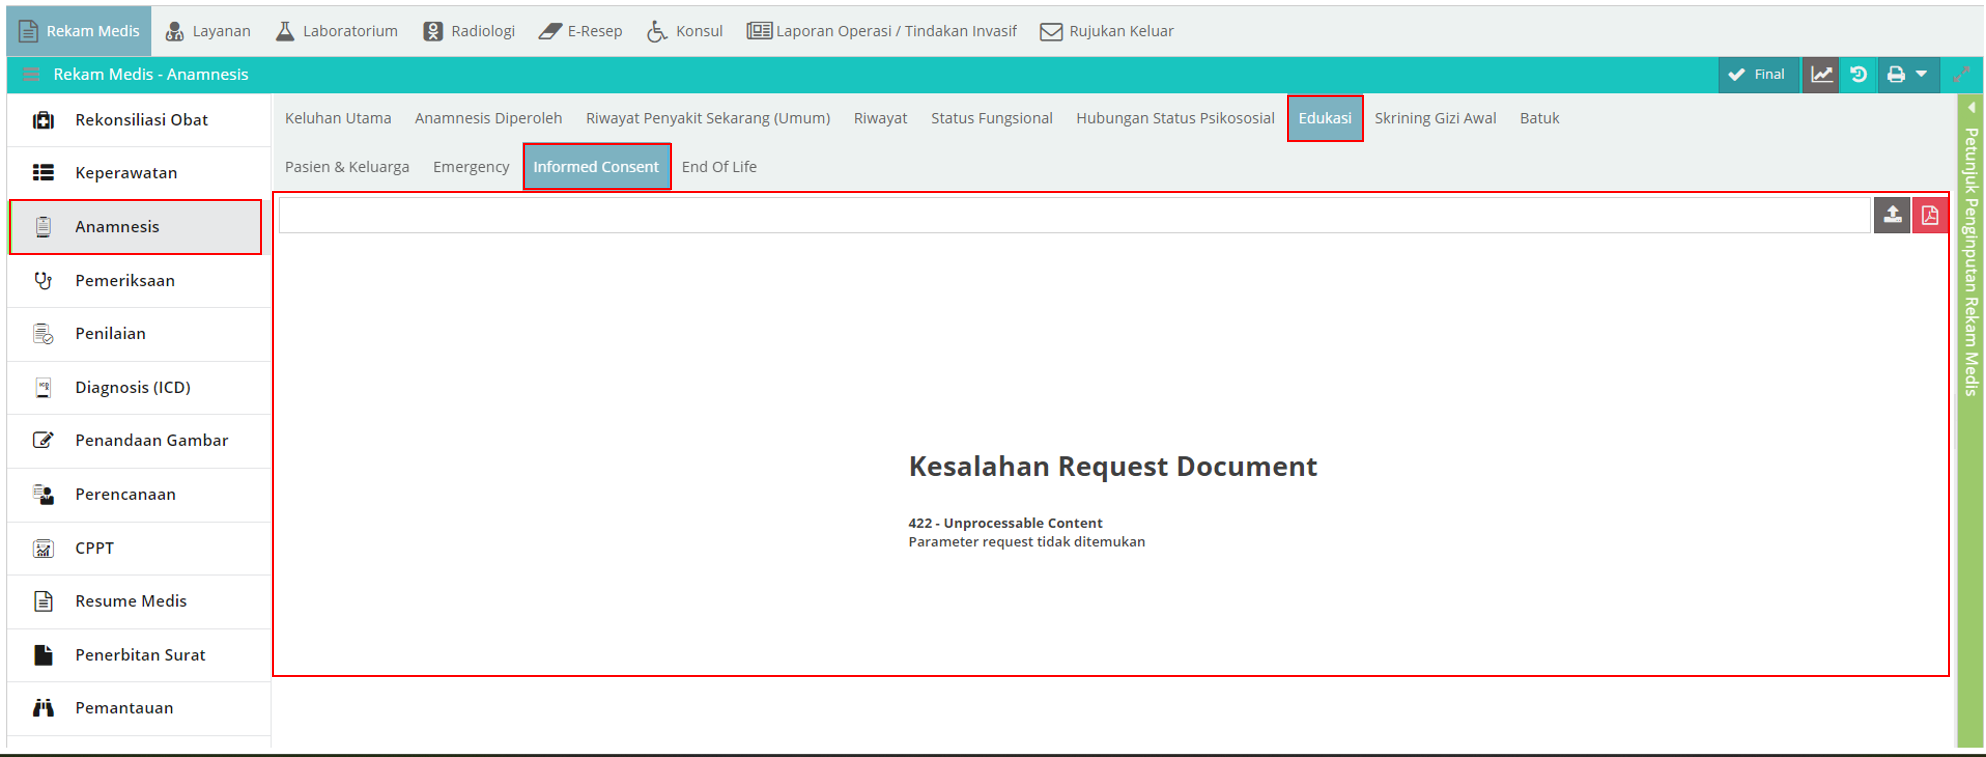Click the history refresh icon
The image size is (1986, 757).
click(1858, 74)
